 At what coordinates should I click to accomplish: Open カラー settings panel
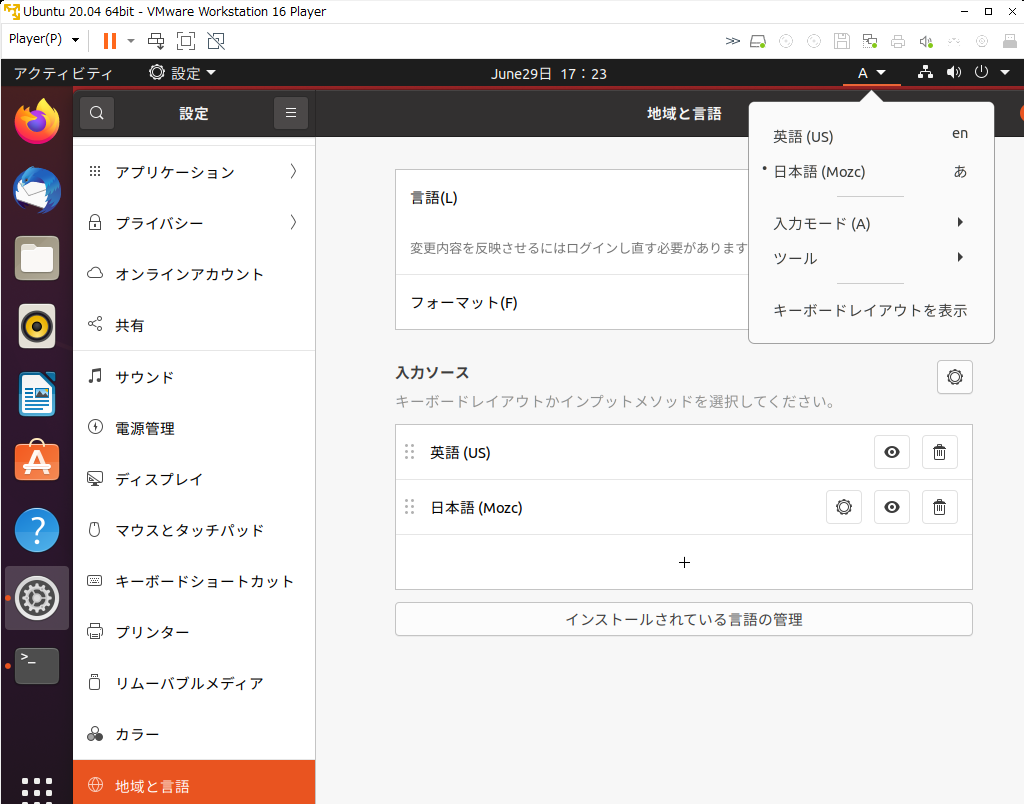[x=194, y=734]
